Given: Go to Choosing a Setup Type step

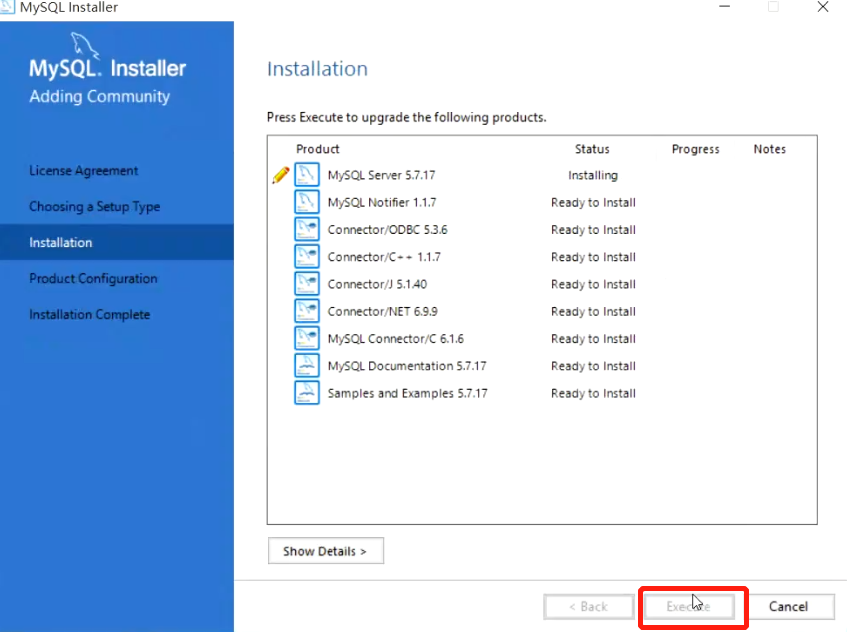Looking at the screenshot, I should point(95,206).
